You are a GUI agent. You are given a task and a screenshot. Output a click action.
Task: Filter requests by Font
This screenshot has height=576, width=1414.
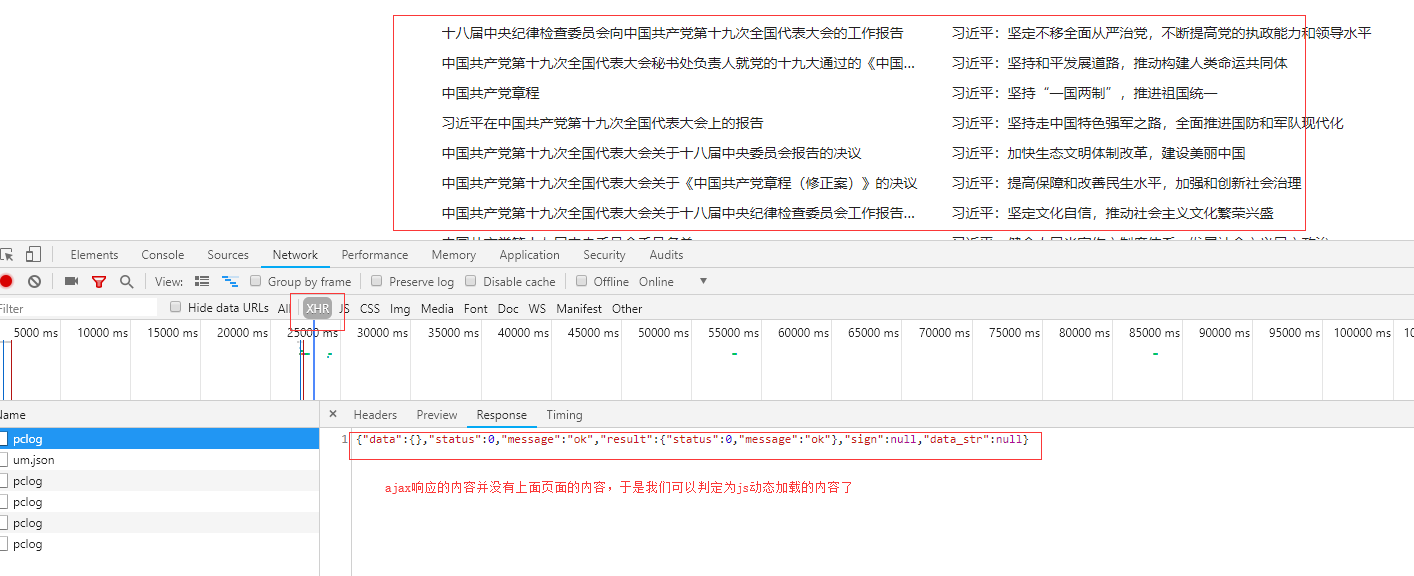pyautogui.click(x=476, y=309)
